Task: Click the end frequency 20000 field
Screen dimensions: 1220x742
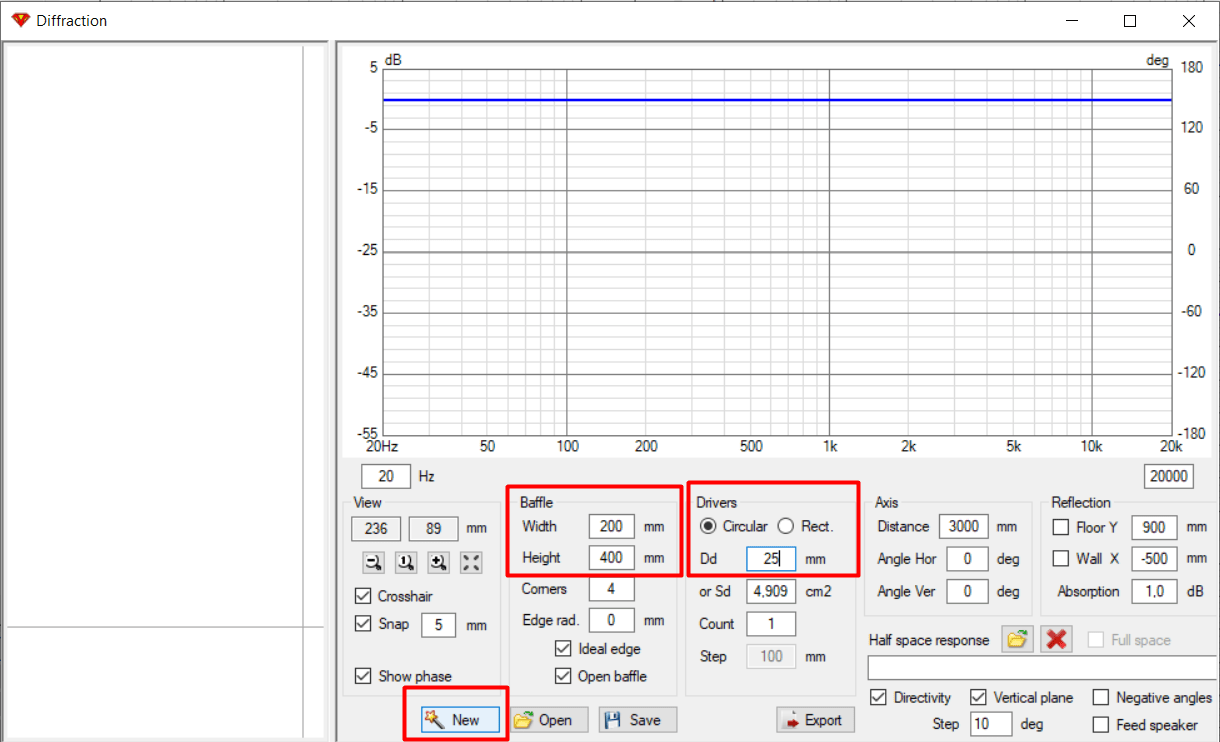Action: (x=1168, y=477)
